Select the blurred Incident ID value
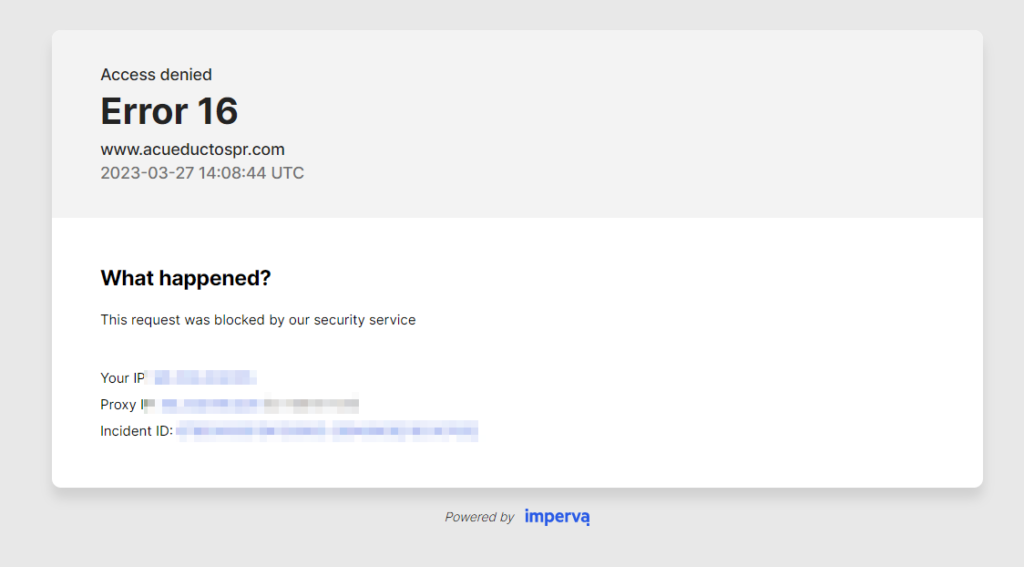The width and height of the screenshot is (1024, 567). (x=327, y=431)
